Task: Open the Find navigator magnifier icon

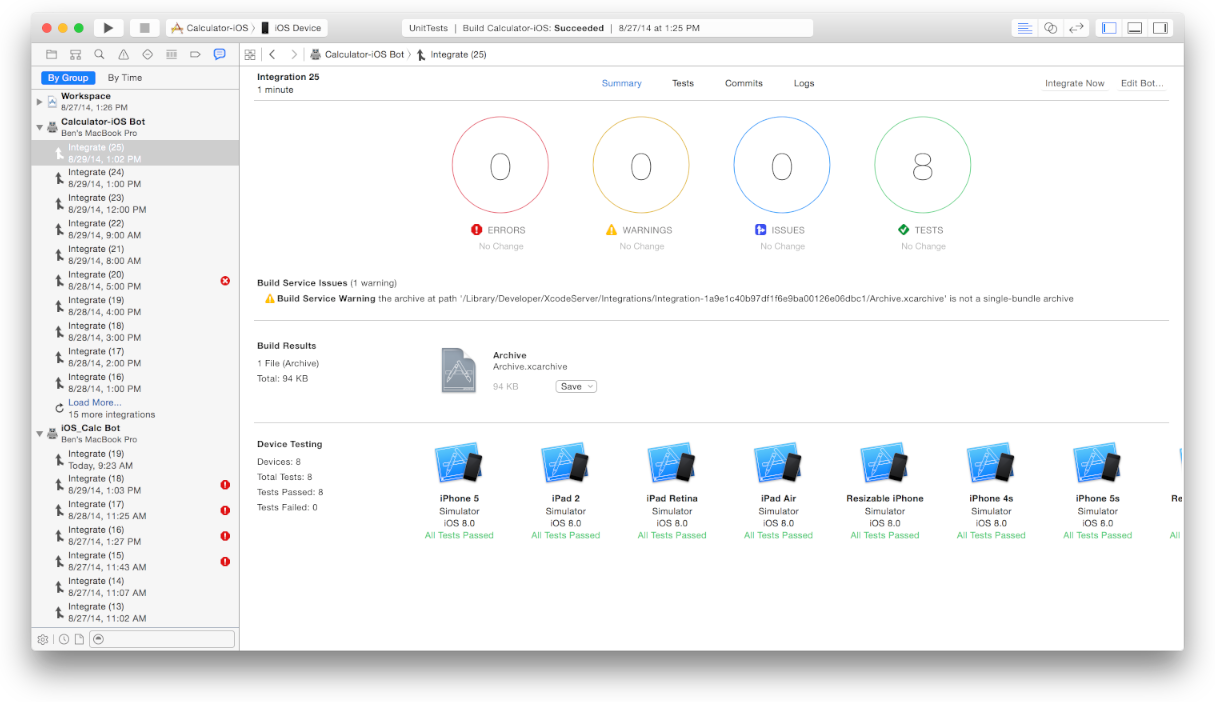Action: coord(99,54)
